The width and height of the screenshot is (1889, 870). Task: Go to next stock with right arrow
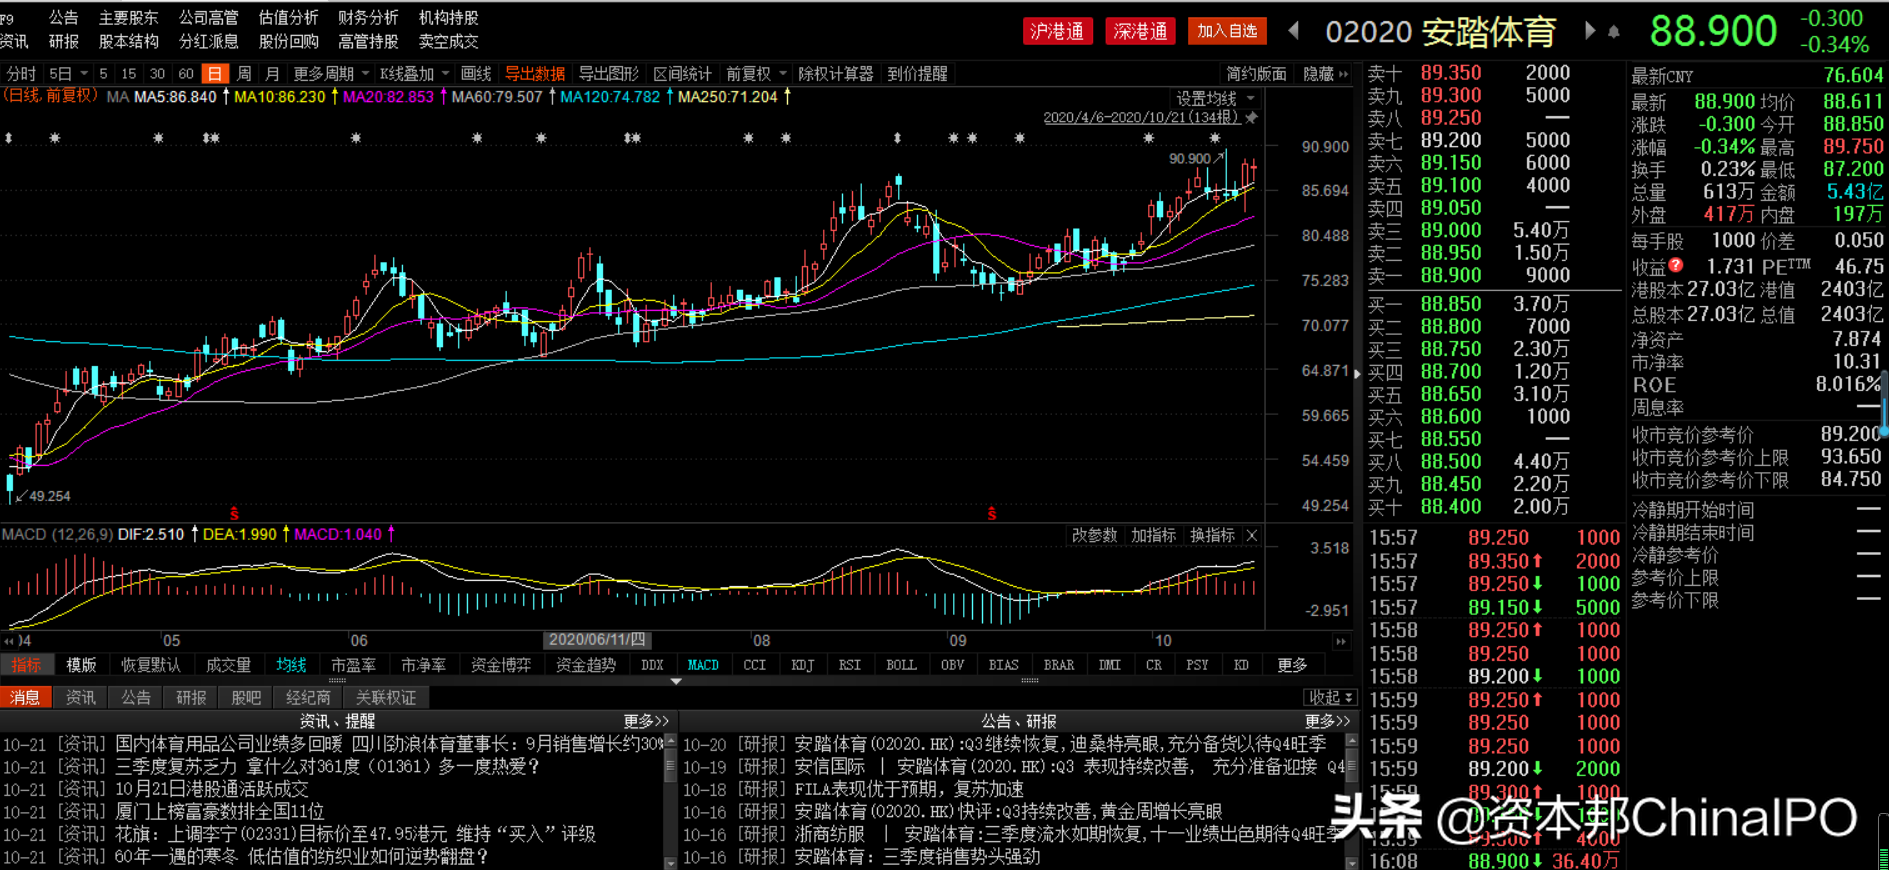[1590, 31]
